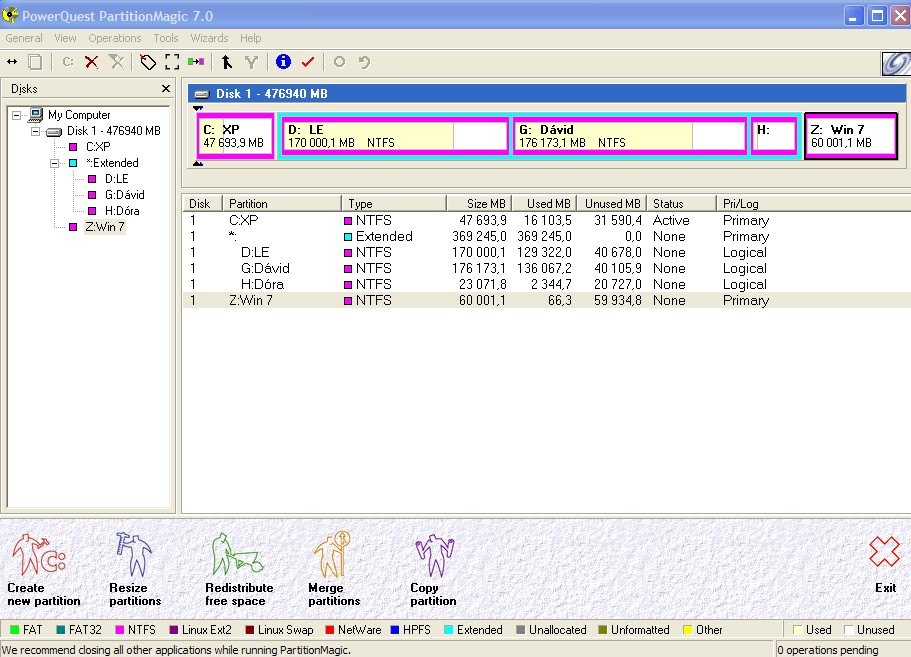The height and width of the screenshot is (657, 911).
Task: Click the Extended cyan legend swatch
Action: [449, 630]
